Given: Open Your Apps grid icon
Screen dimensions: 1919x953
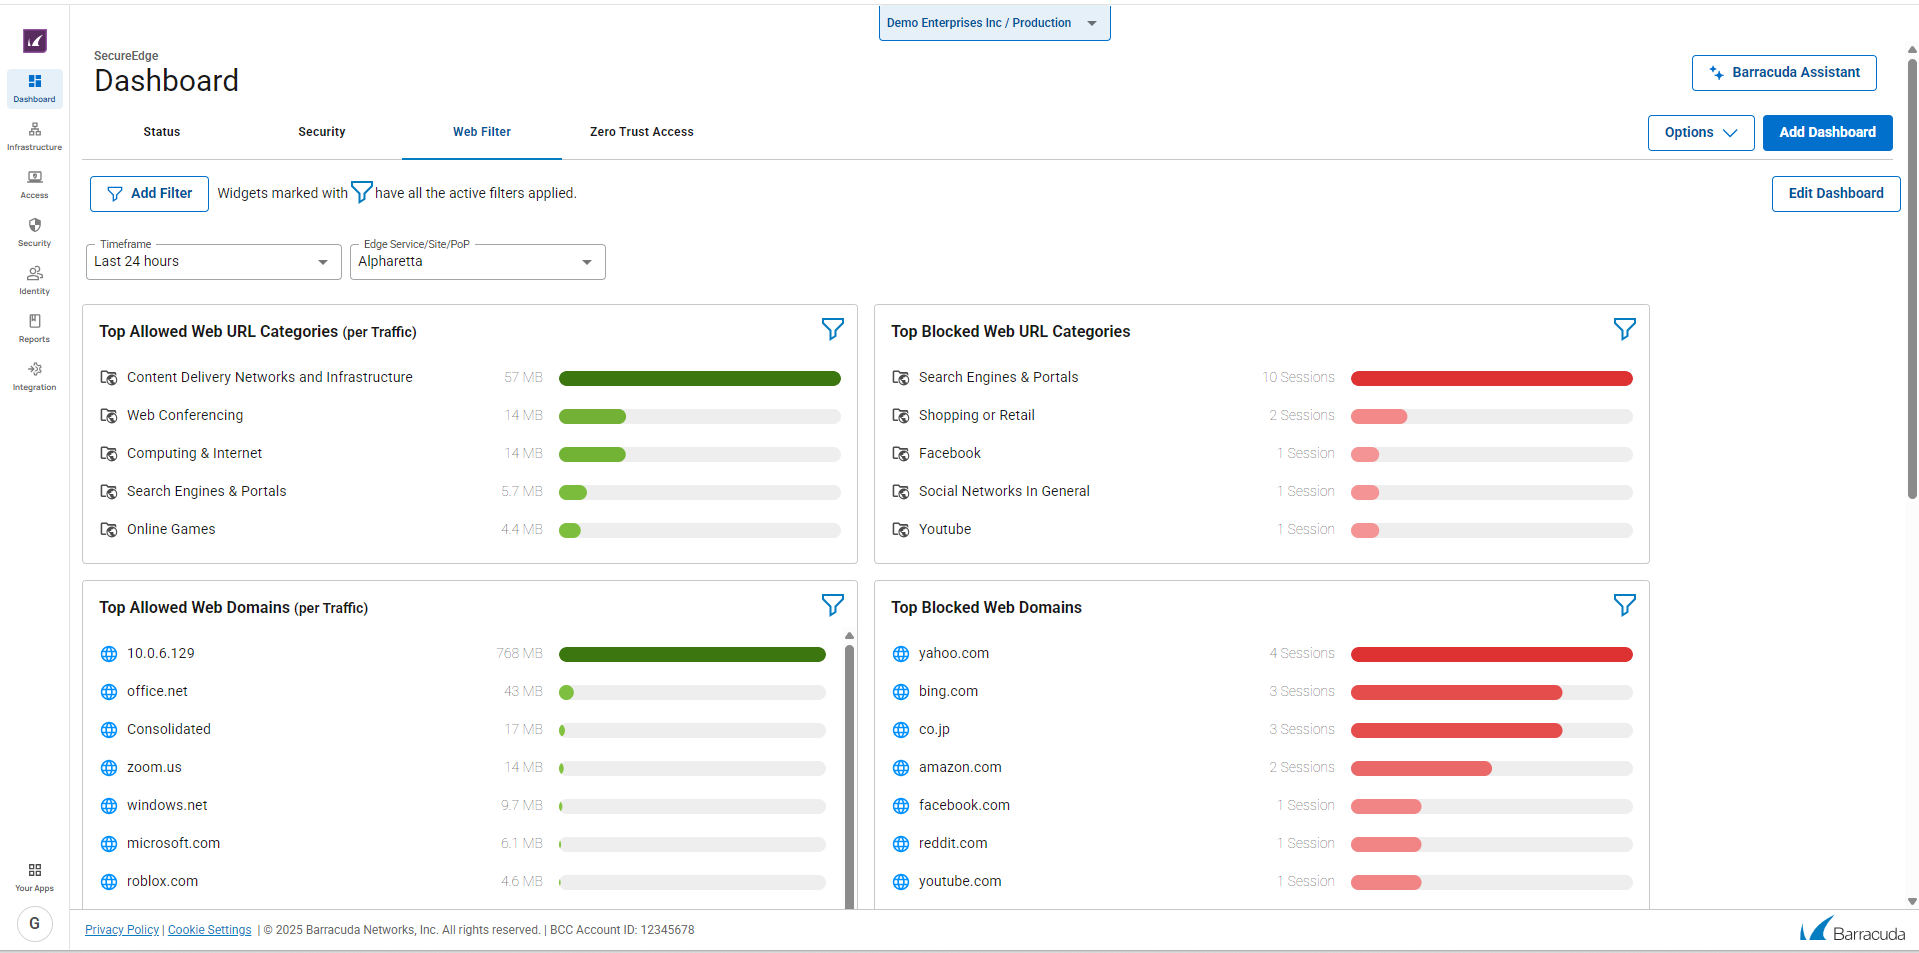Looking at the screenshot, I should [34, 876].
